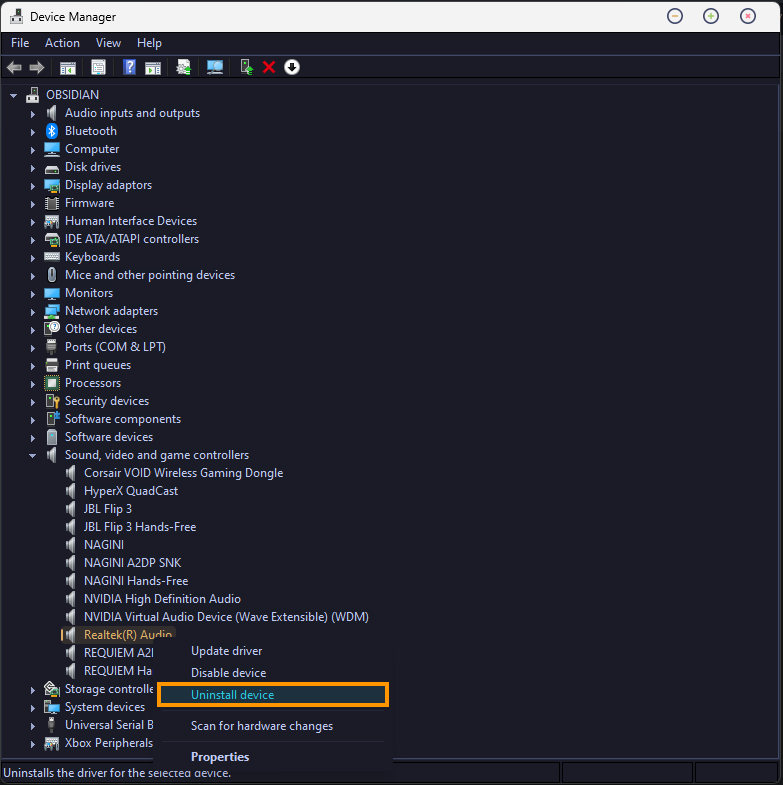Click the Network adapters category icon

pos(52,311)
